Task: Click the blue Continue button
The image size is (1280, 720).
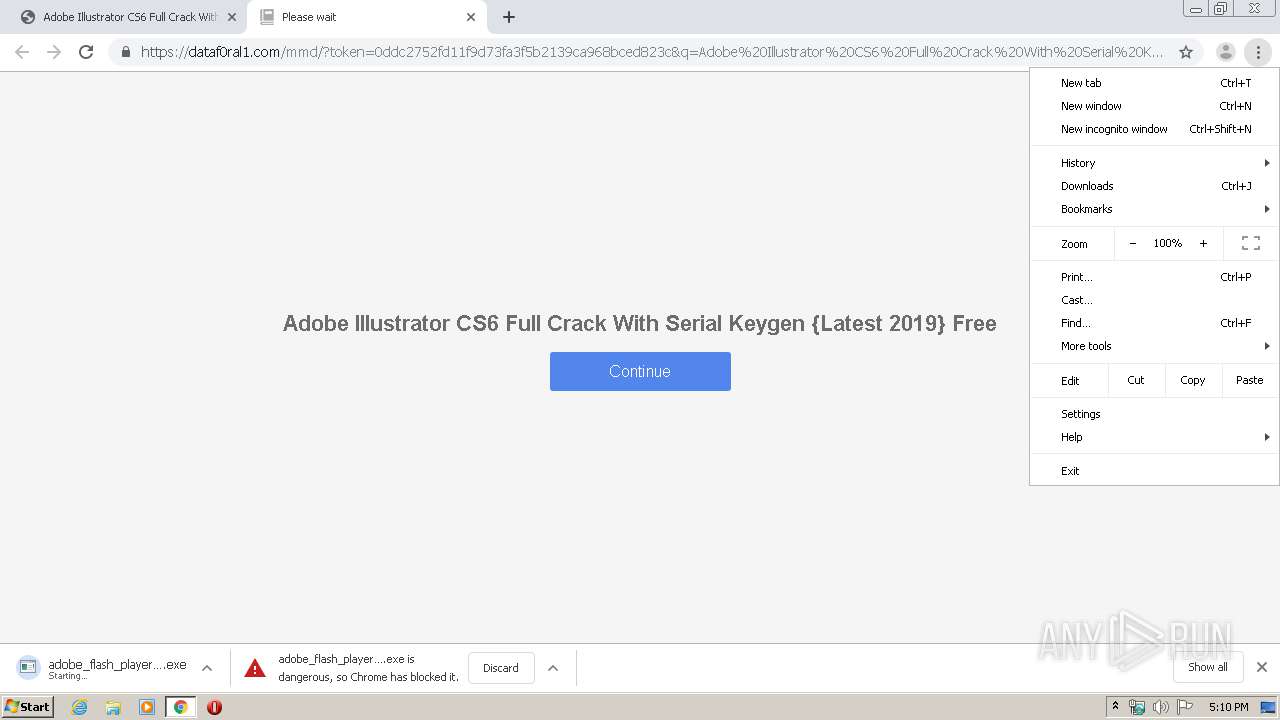Action: pos(640,371)
